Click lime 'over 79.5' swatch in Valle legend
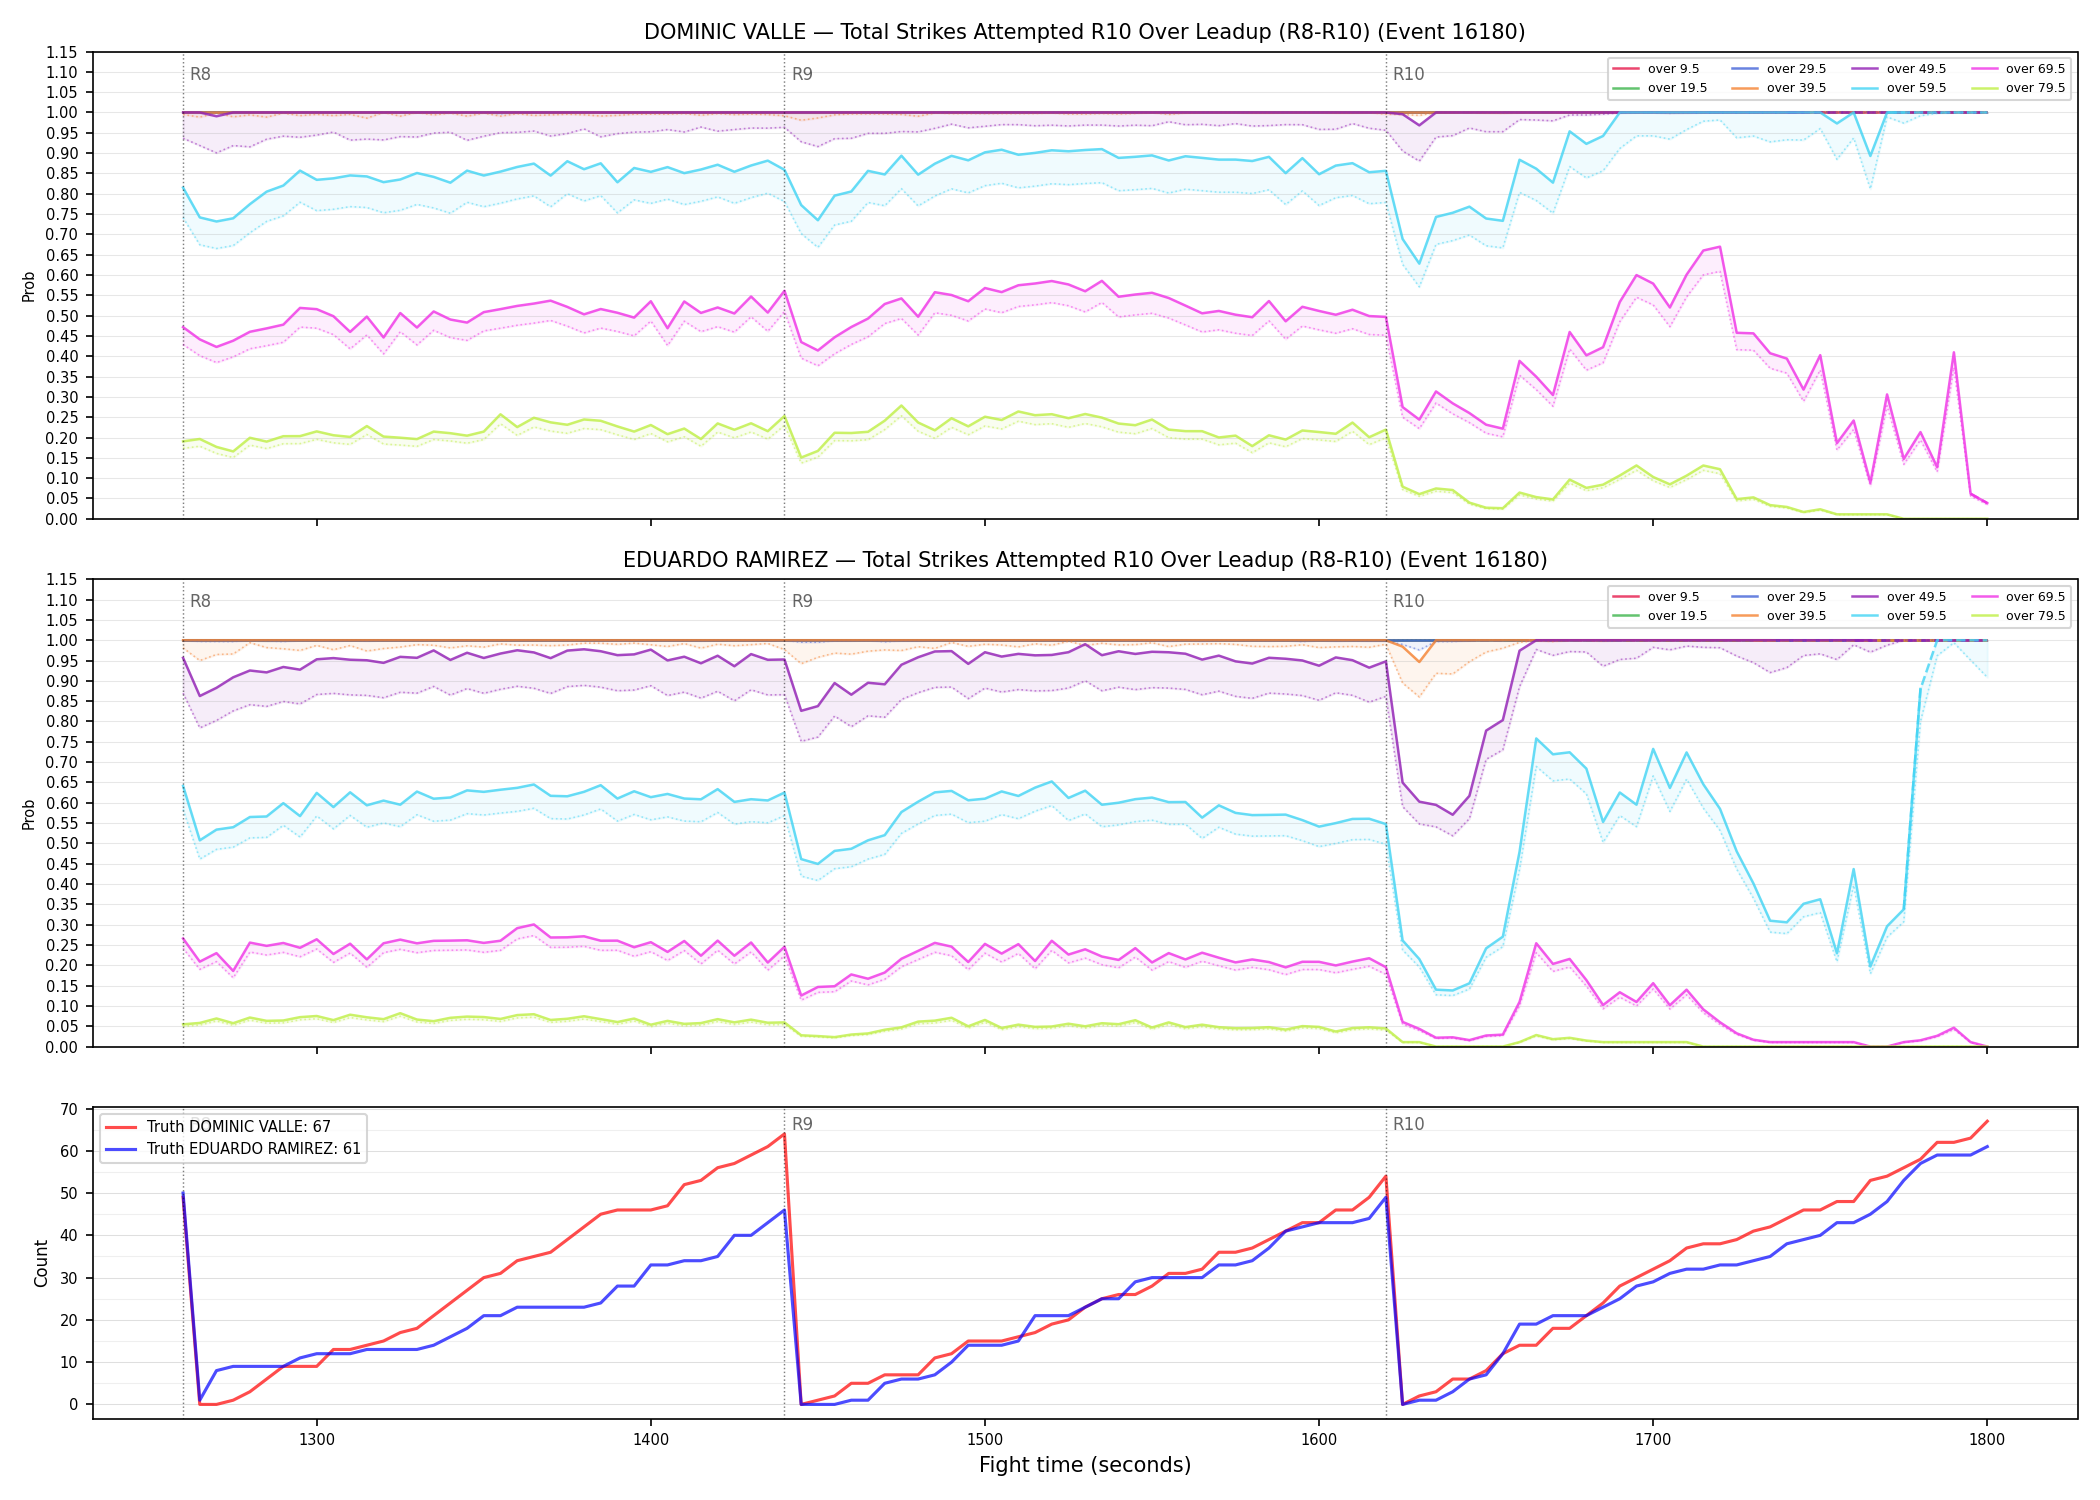2100x1500 pixels. 1984,88
